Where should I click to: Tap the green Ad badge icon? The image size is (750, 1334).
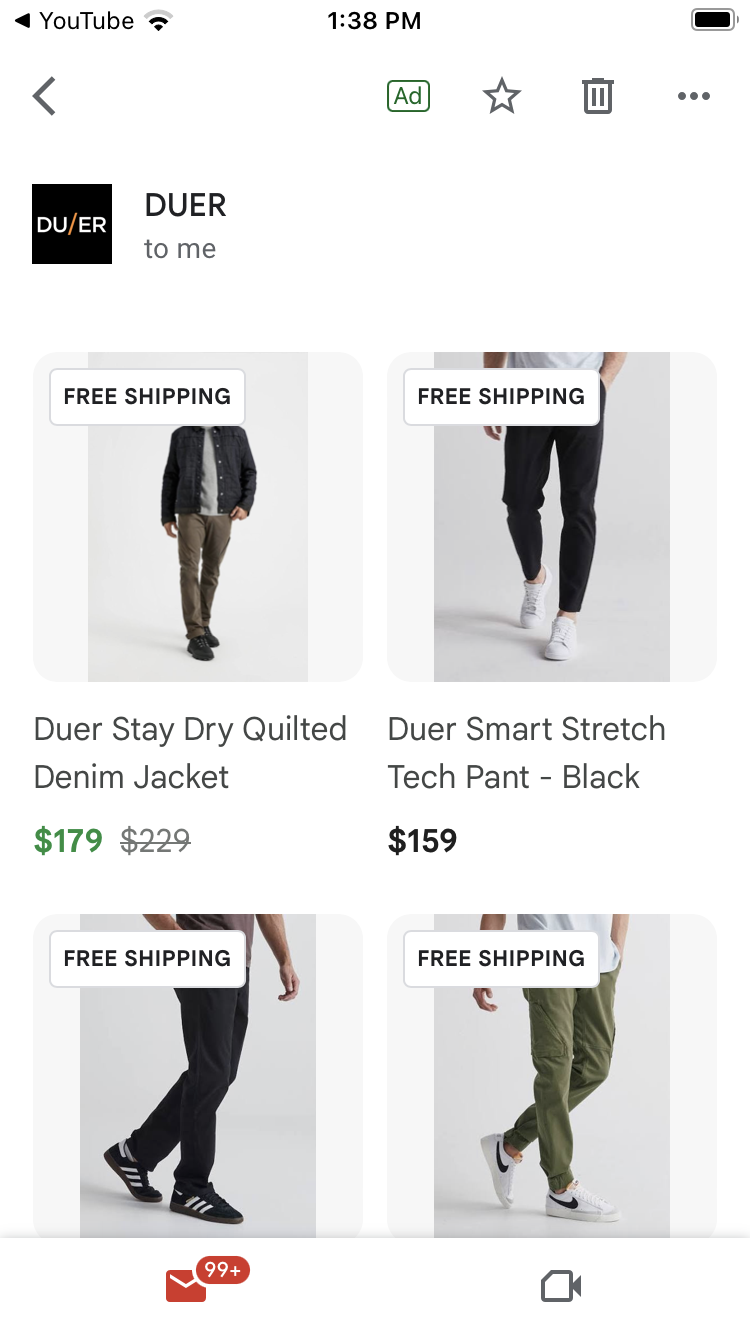pyautogui.click(x=408, y=96)
